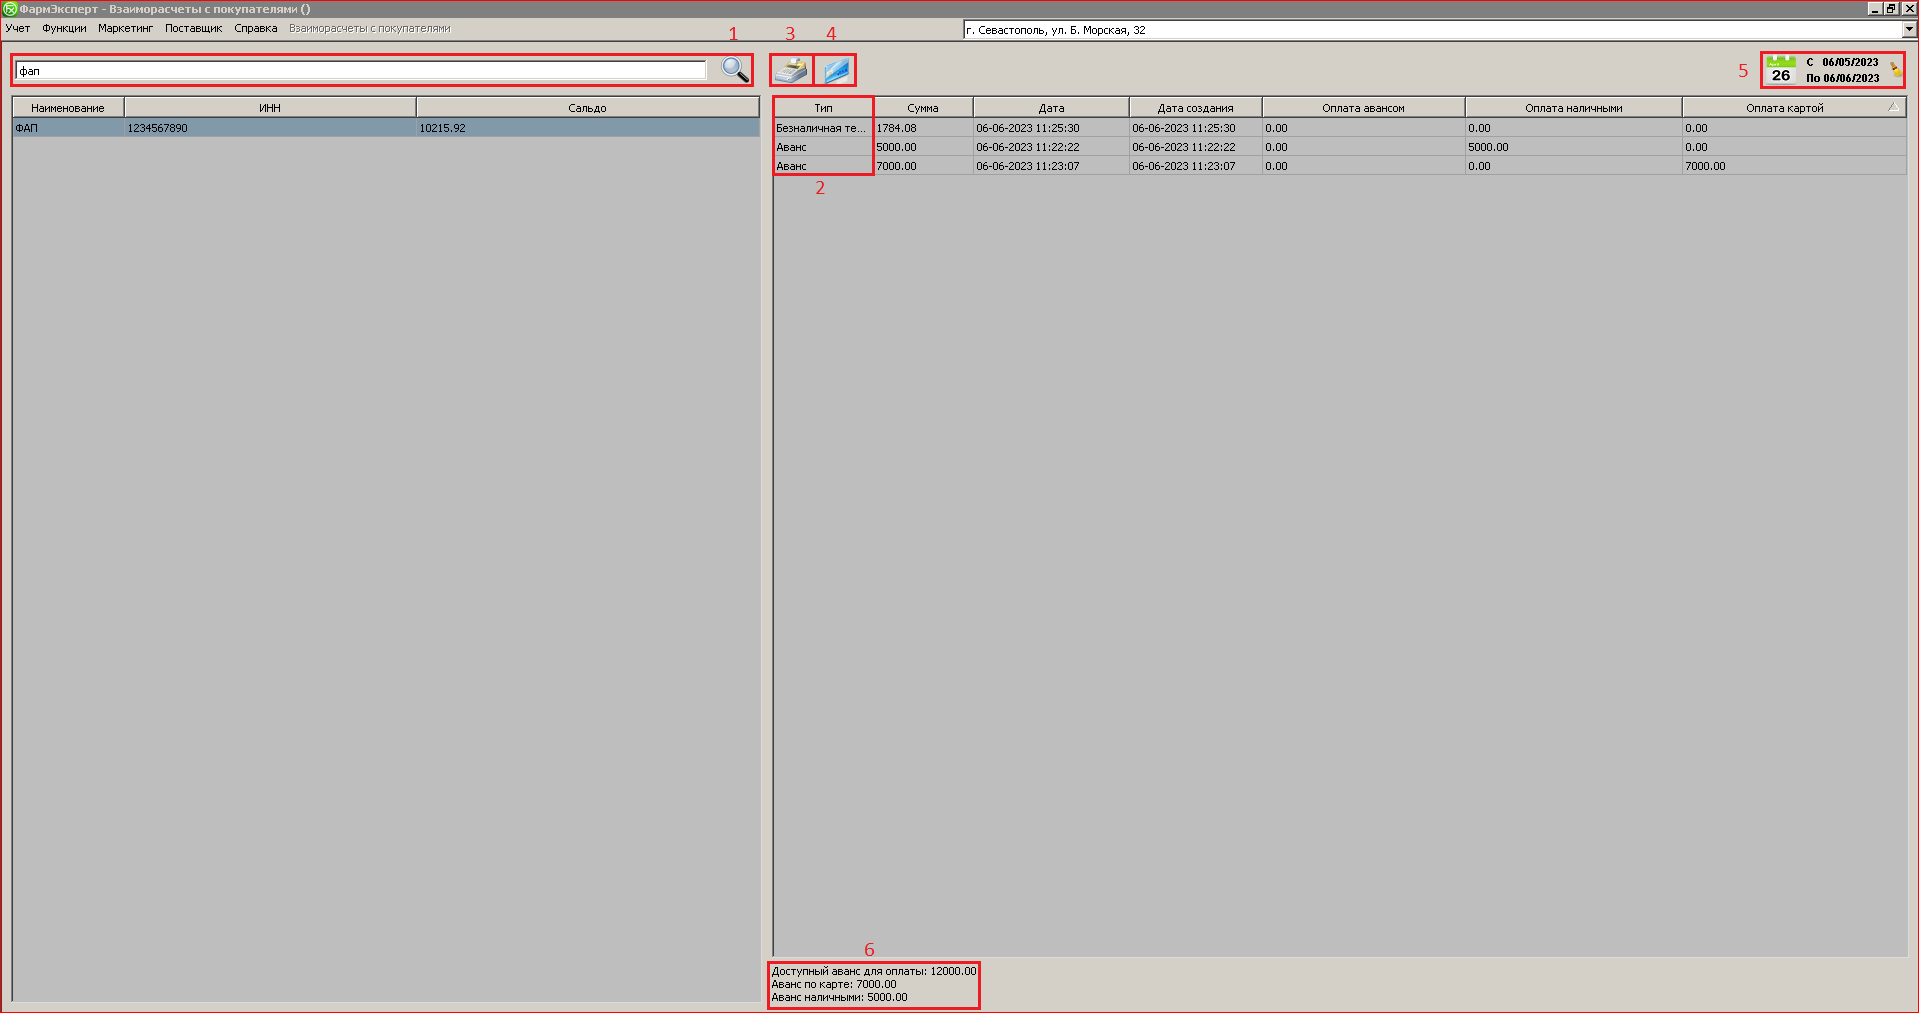Image resolution: width=1919 pixels, height=1013 pixels.
Task: Click the ФармЭксперт icon in the title bar
Action: tap(10, 9)
